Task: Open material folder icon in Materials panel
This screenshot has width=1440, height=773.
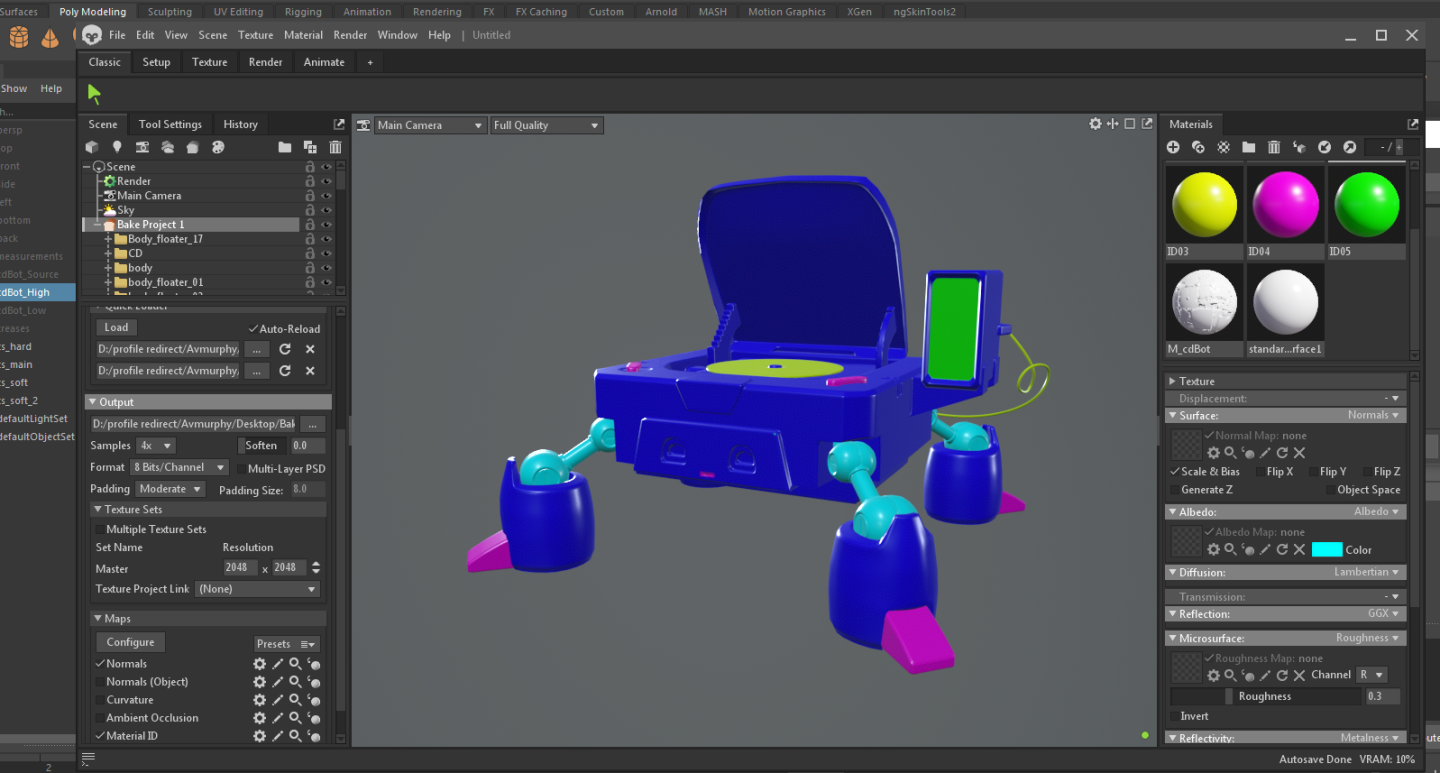Action: pos(1248,147)
